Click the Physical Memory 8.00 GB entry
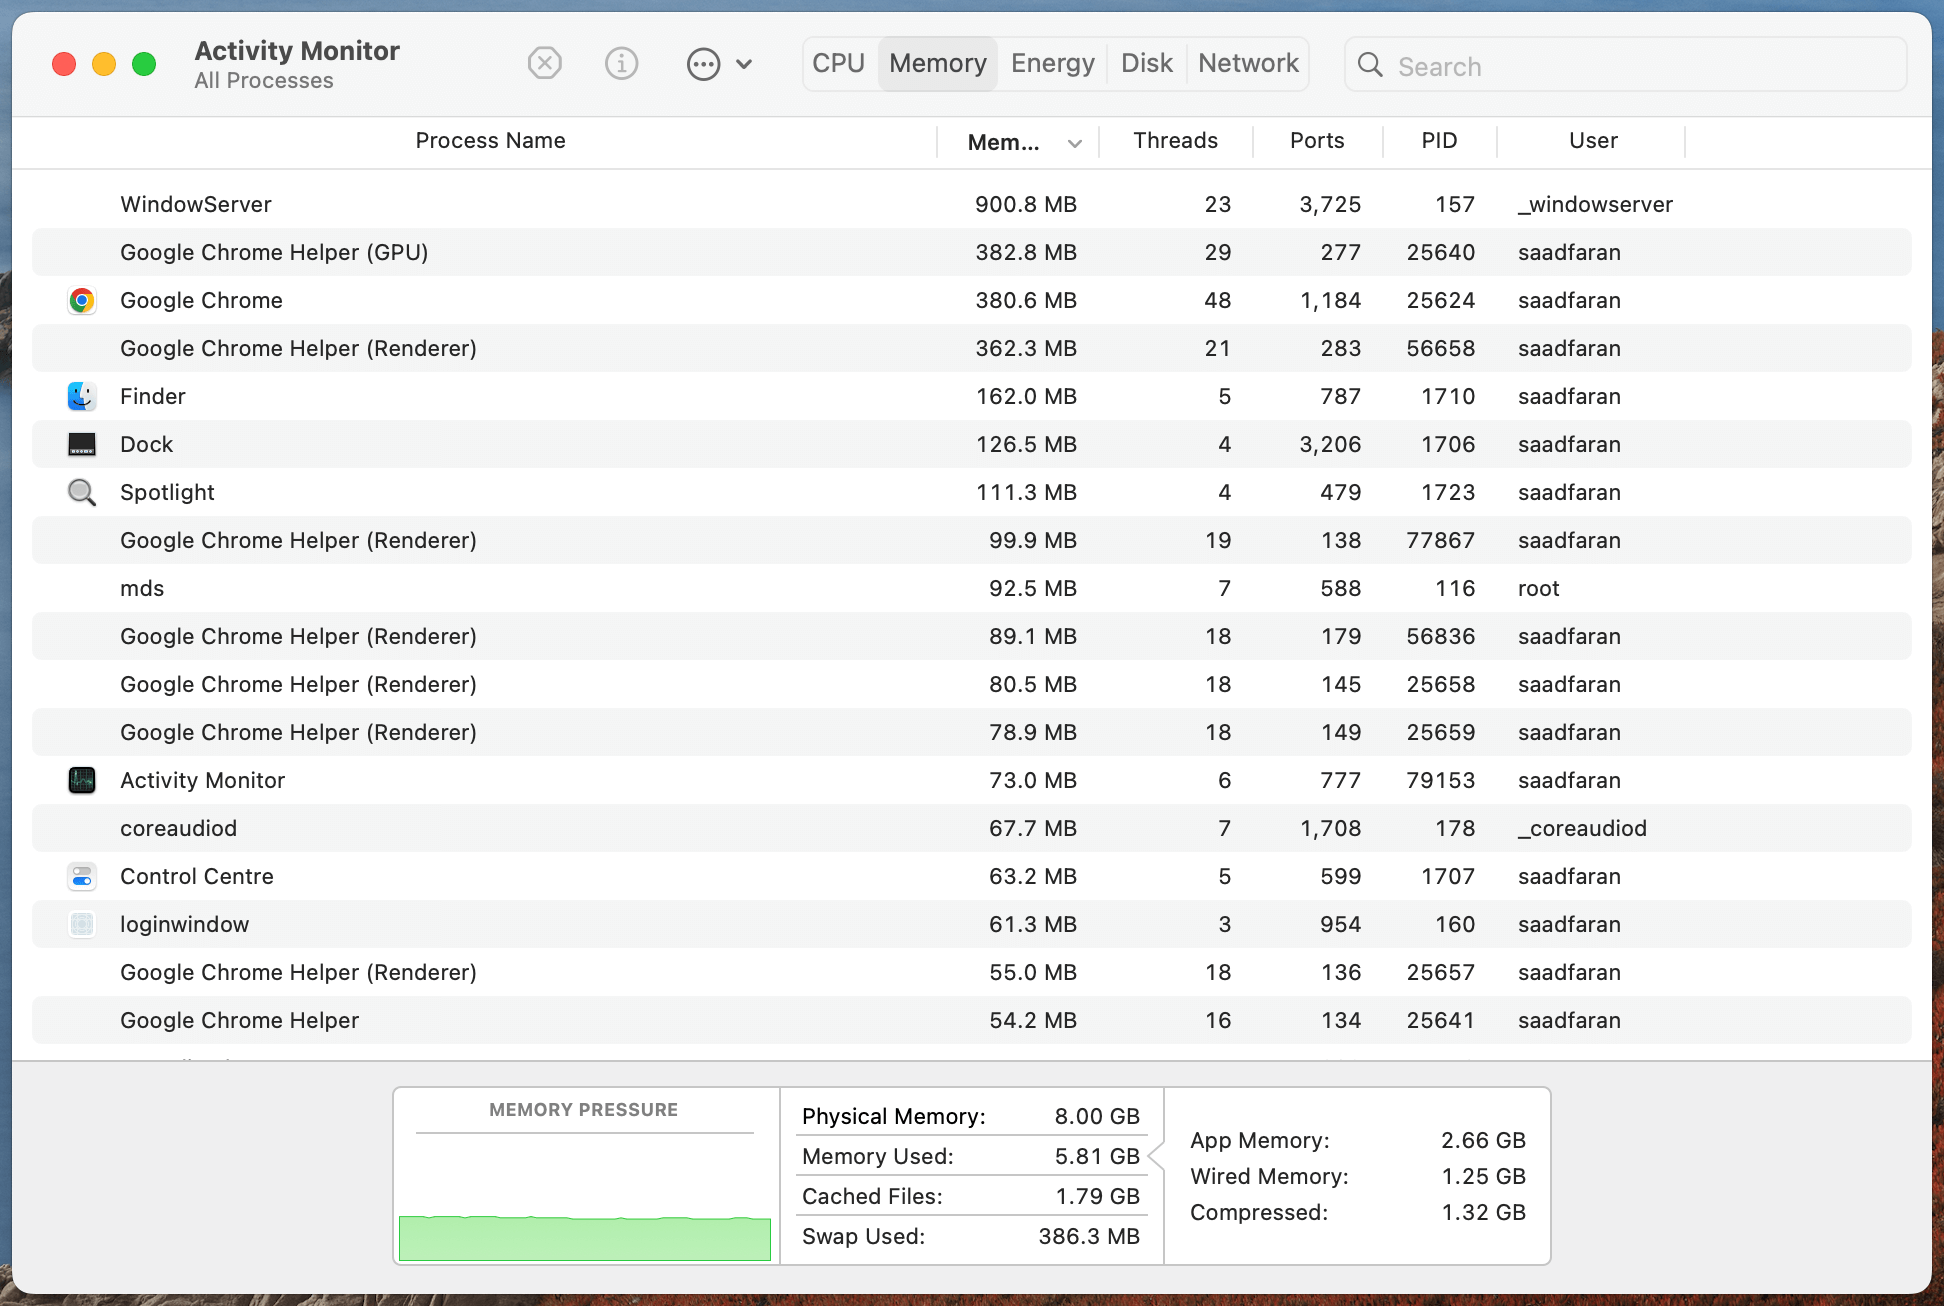 [971, 1116]
